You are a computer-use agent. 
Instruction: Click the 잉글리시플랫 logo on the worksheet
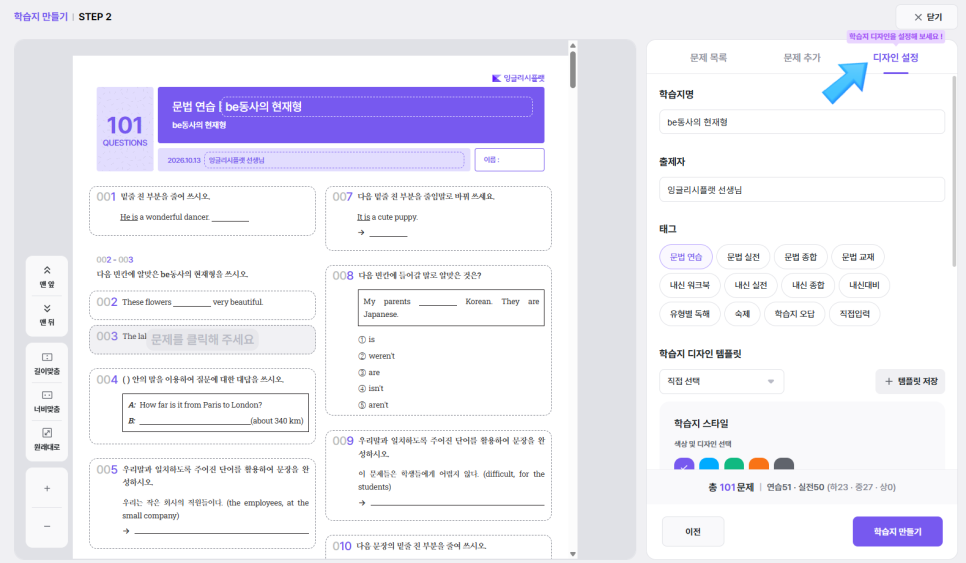tap(518, 78)
